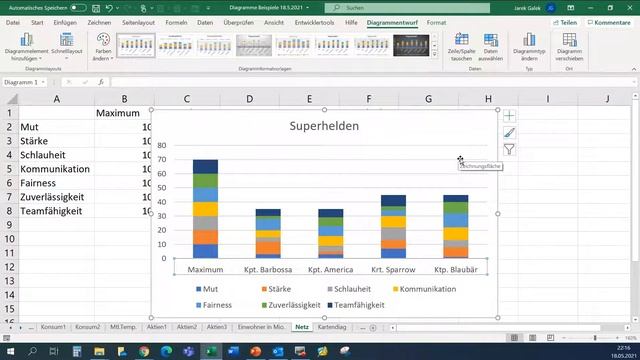Click inside the formula bar
The image size is (640, 360).
371,82
